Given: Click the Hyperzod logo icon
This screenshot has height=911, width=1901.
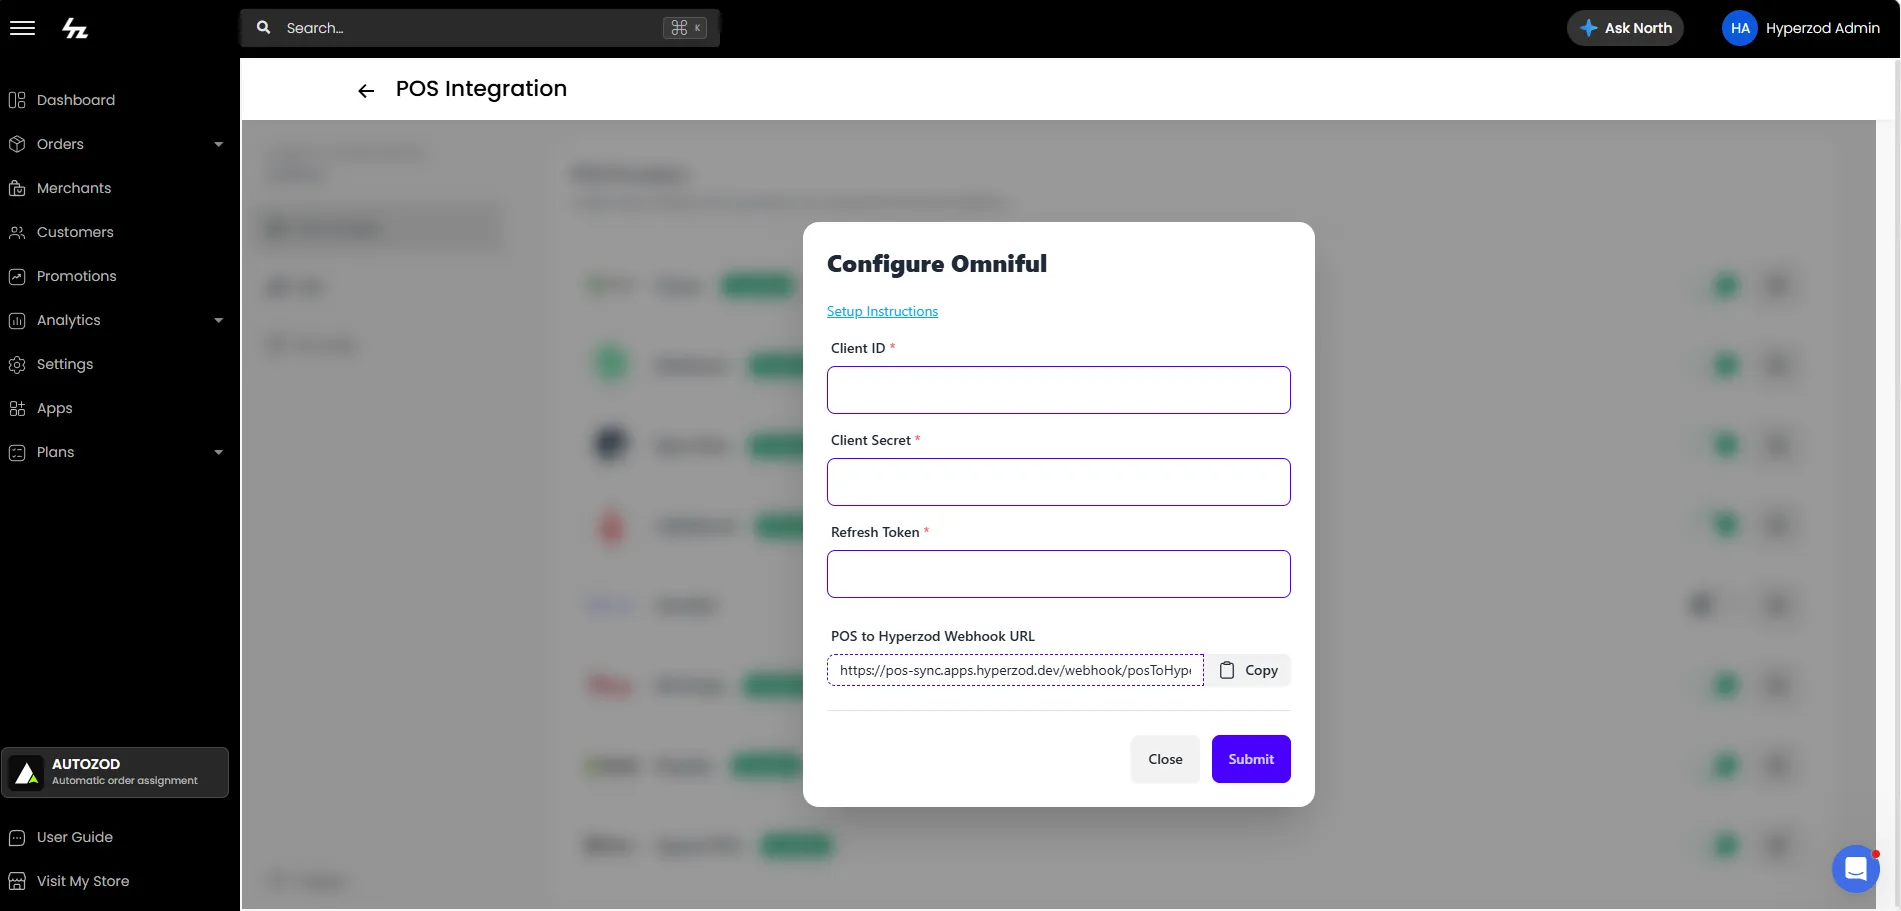Looking at the screenshot, I should [75, 29].
